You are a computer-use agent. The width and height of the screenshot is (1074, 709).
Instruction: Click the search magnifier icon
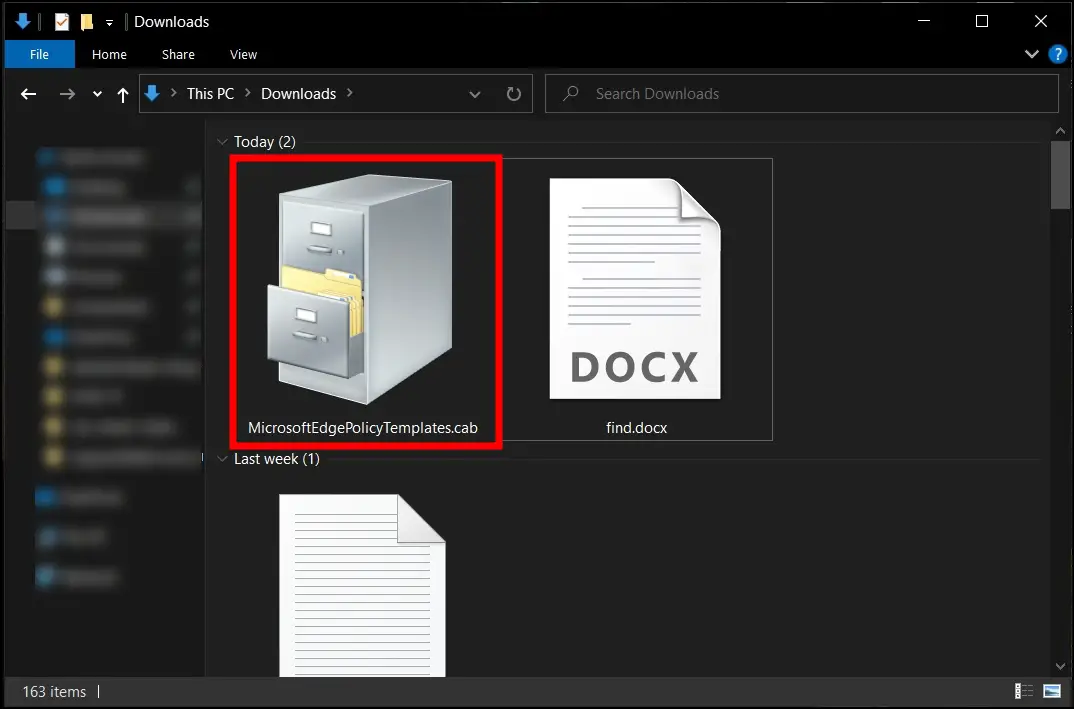[571, 93]
